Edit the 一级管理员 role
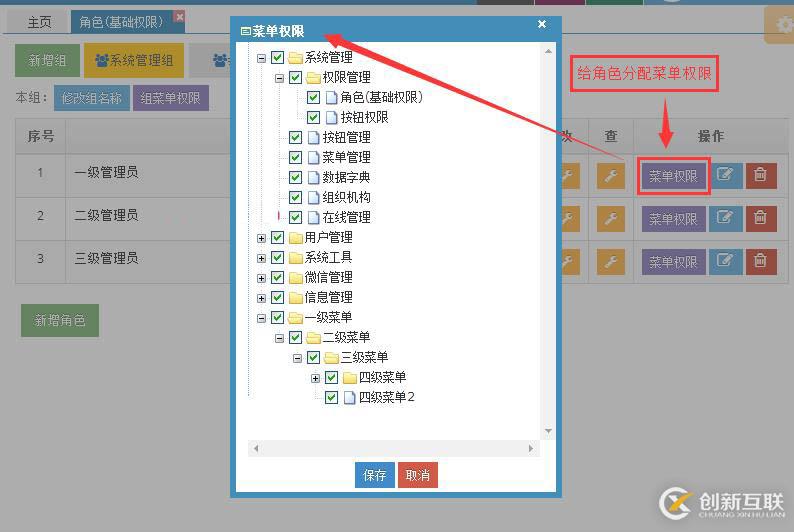This screenshot has width=794, height=532. tap(725, 176)
